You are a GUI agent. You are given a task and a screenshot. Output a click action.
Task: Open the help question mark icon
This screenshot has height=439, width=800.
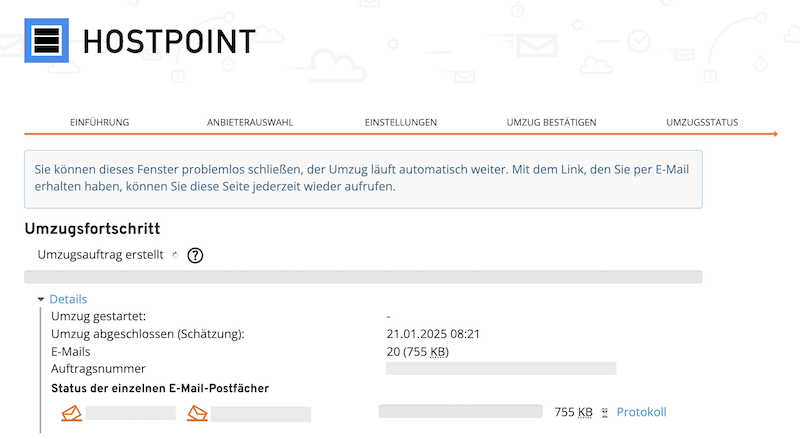(x=195, y=255)
